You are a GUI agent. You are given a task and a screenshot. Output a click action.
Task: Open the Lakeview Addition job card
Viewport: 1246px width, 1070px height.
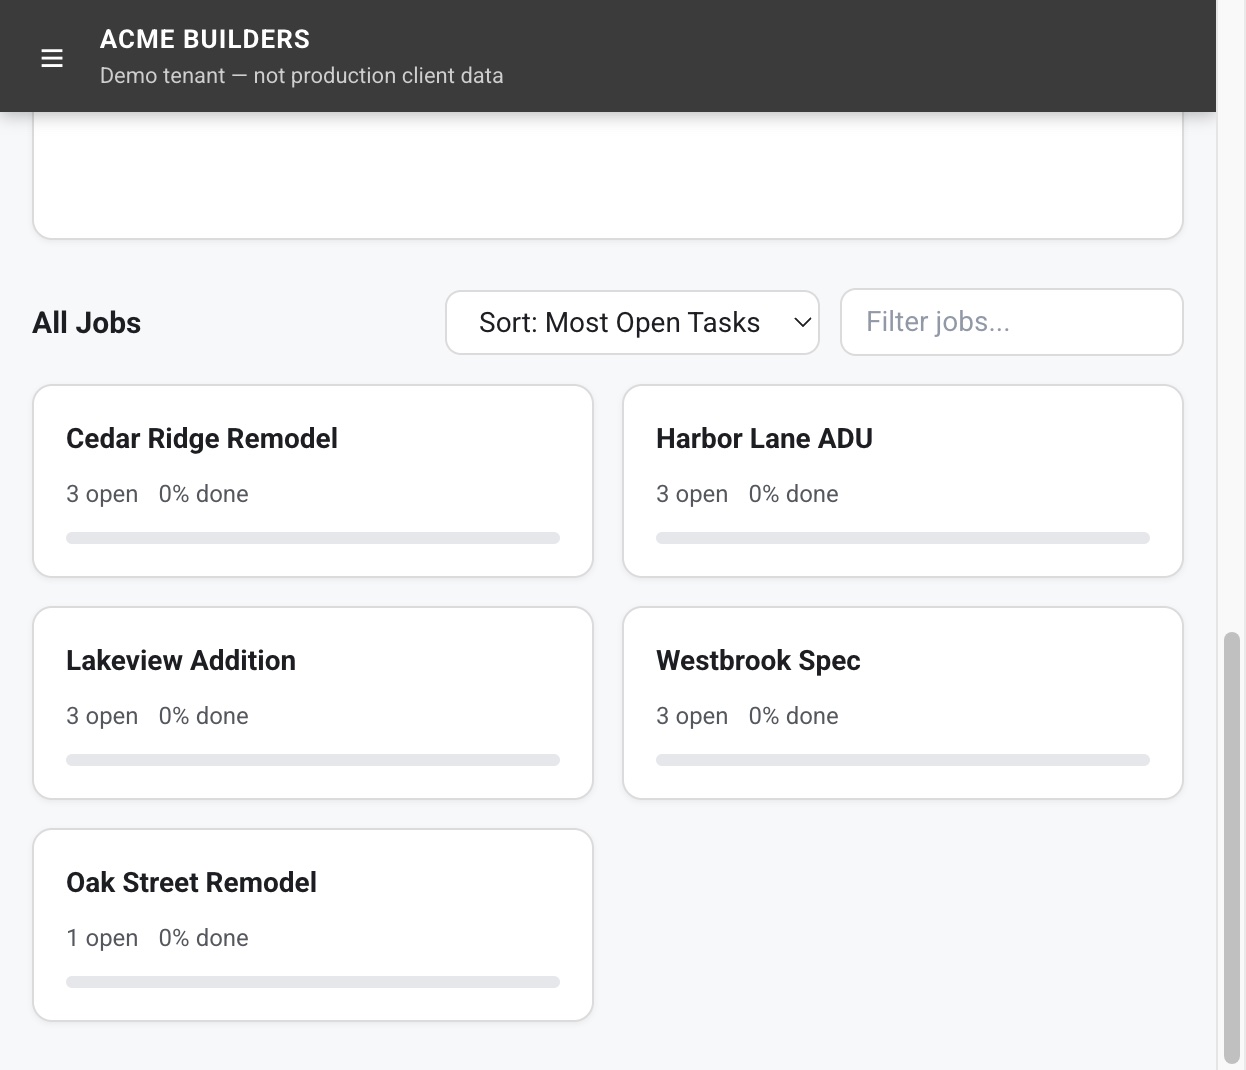click(x=313, y=703)
